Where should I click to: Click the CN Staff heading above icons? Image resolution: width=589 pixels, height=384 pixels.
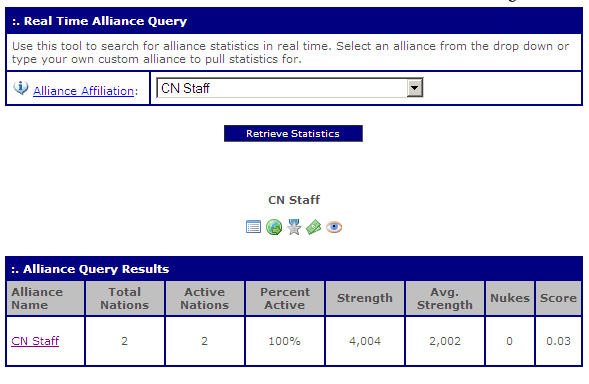pos(294,200)
